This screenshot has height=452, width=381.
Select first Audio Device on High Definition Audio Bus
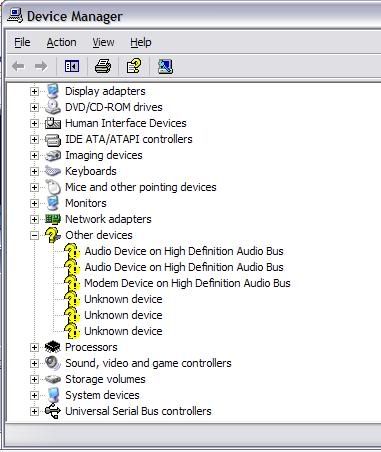coord(184,251)
